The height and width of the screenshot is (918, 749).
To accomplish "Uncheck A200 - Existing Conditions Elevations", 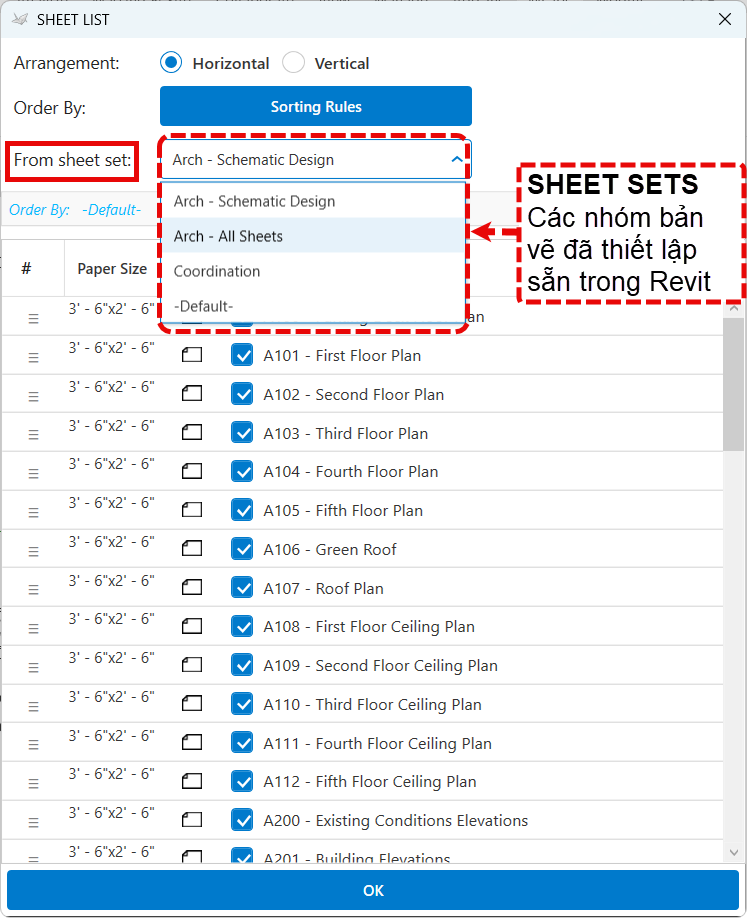I will (x=242, y=821).
